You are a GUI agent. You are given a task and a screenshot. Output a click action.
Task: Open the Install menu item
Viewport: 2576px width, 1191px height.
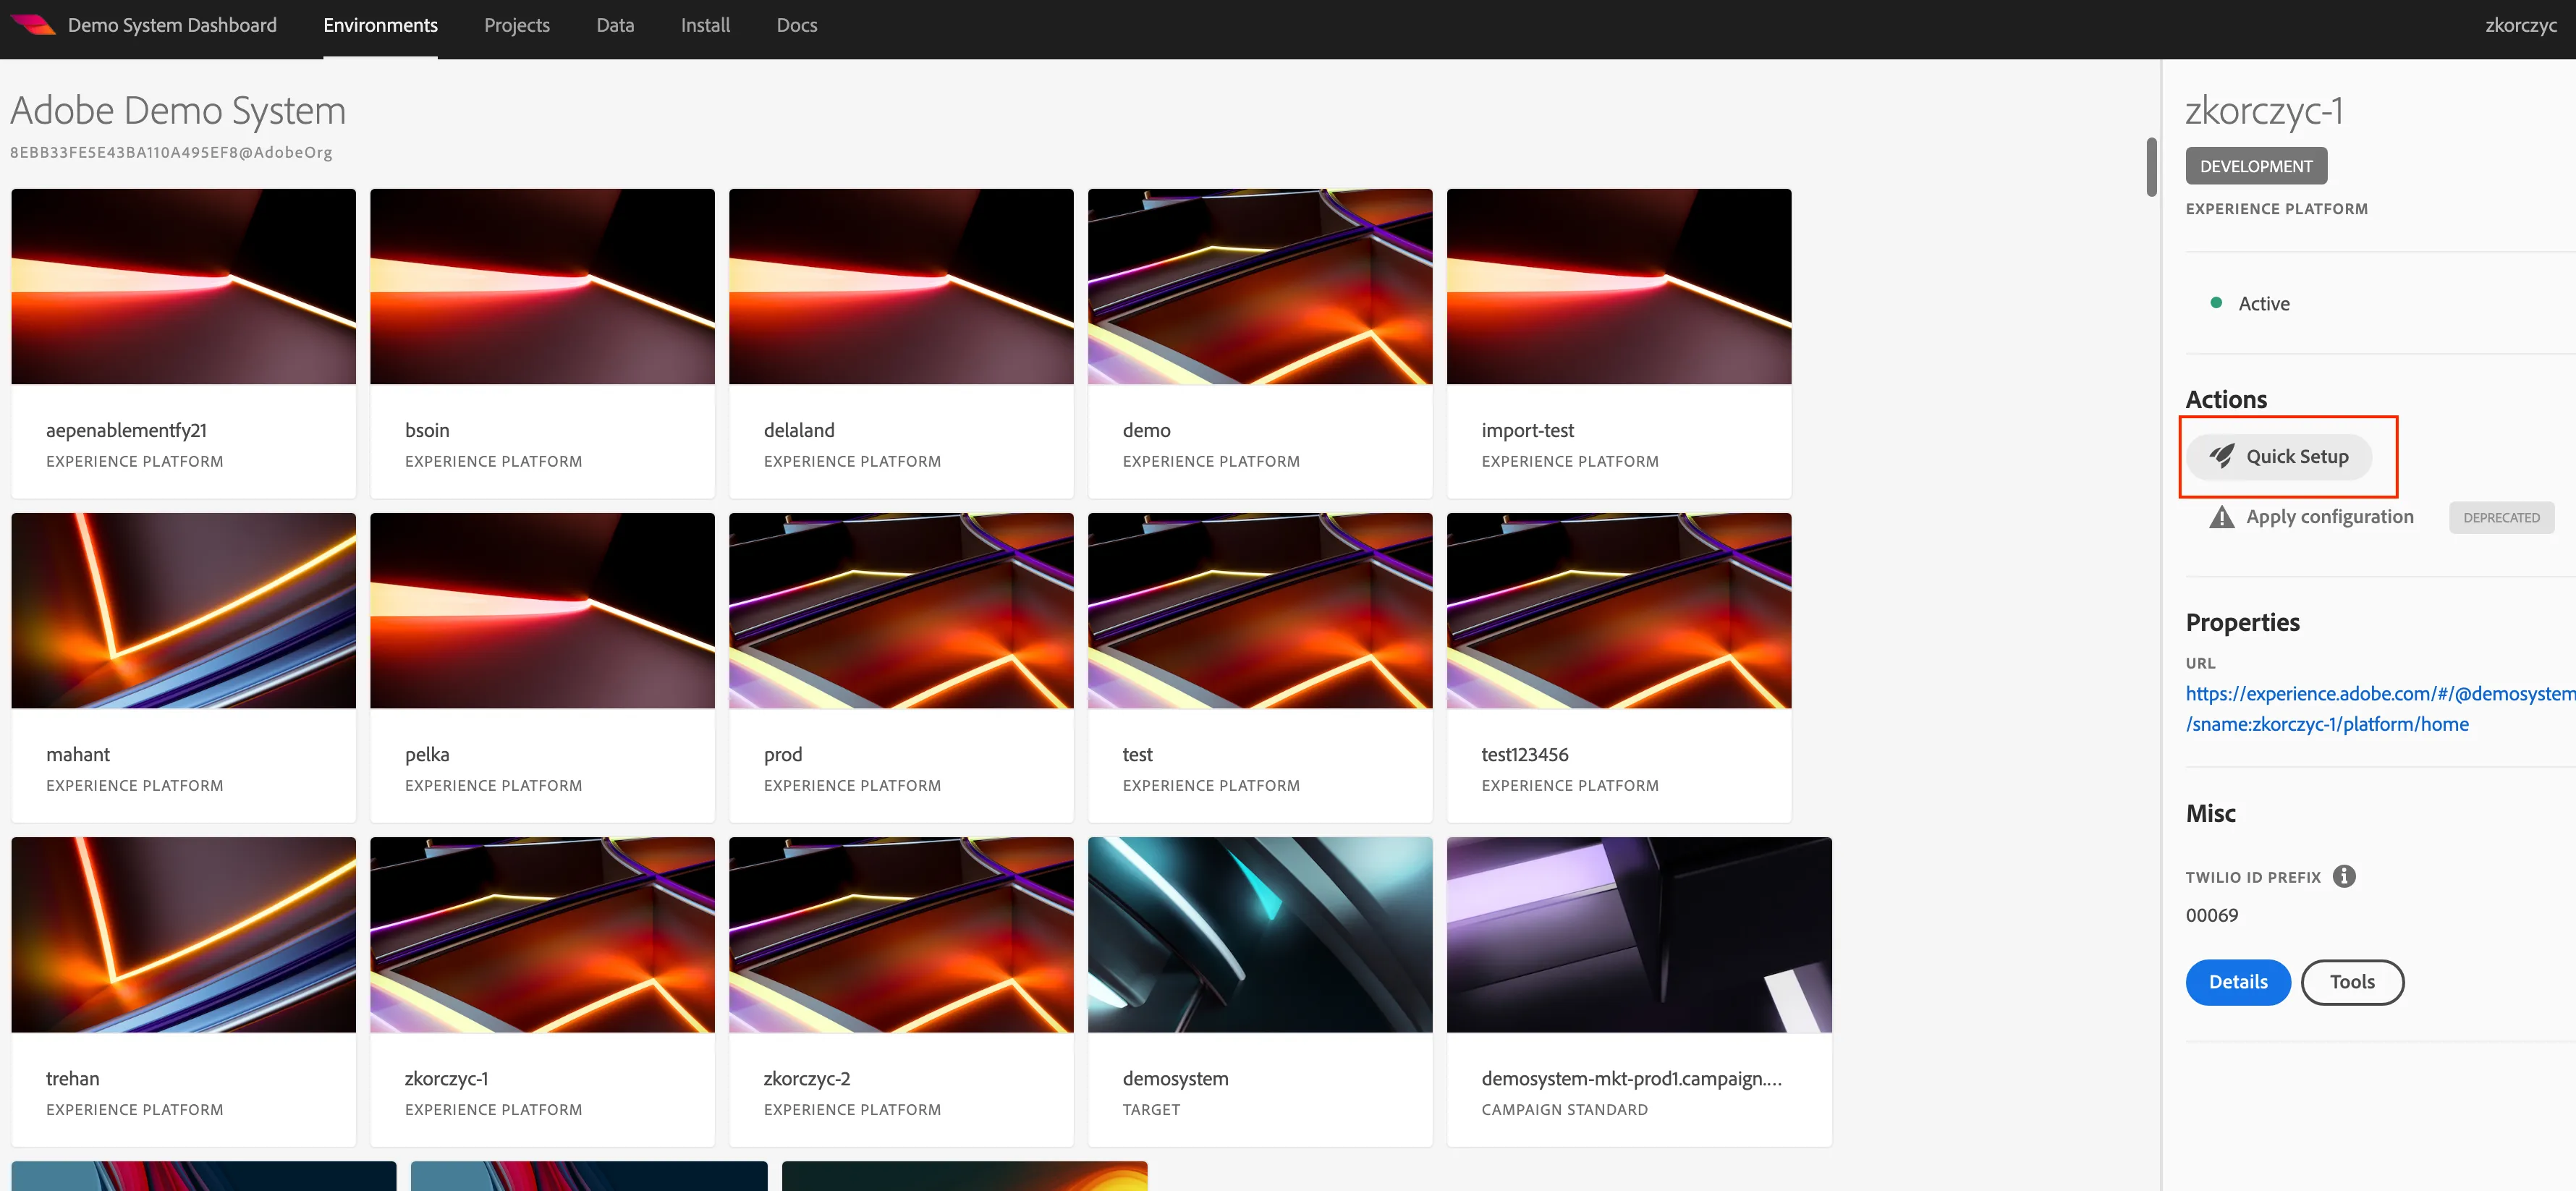coord(705,25)
